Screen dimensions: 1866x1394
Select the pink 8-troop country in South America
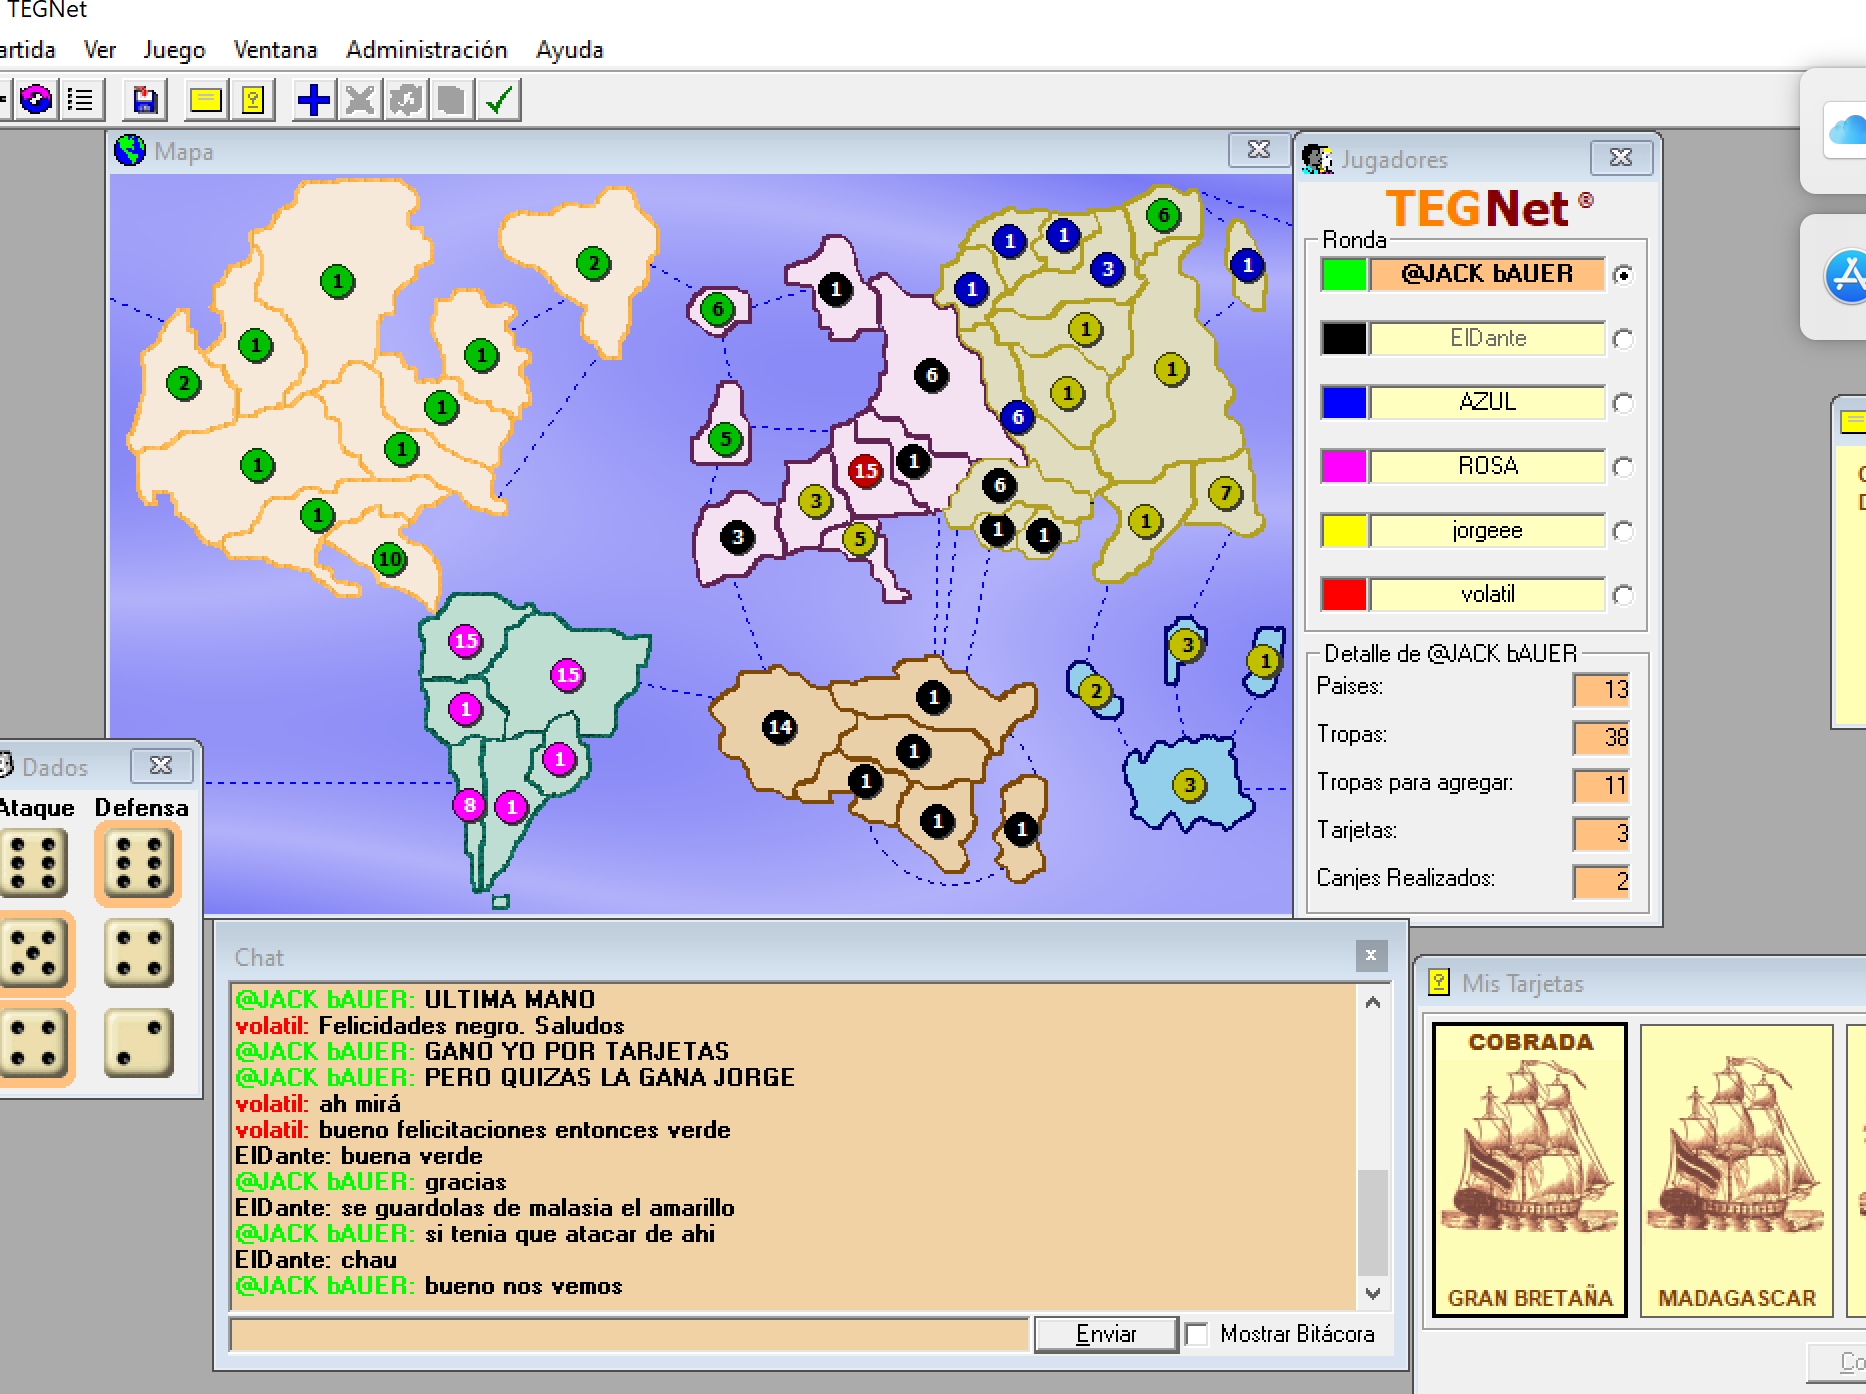(x=469, y=804)
